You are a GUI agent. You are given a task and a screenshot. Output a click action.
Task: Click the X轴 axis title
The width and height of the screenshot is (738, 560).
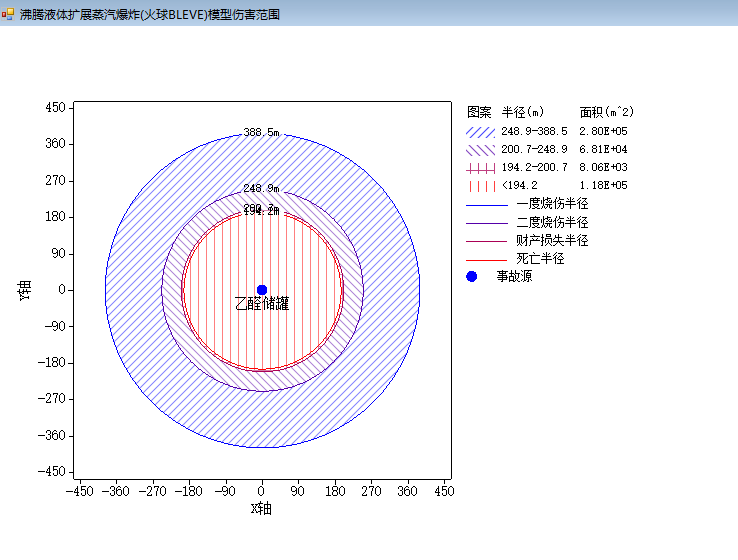[x=261, y=508]
